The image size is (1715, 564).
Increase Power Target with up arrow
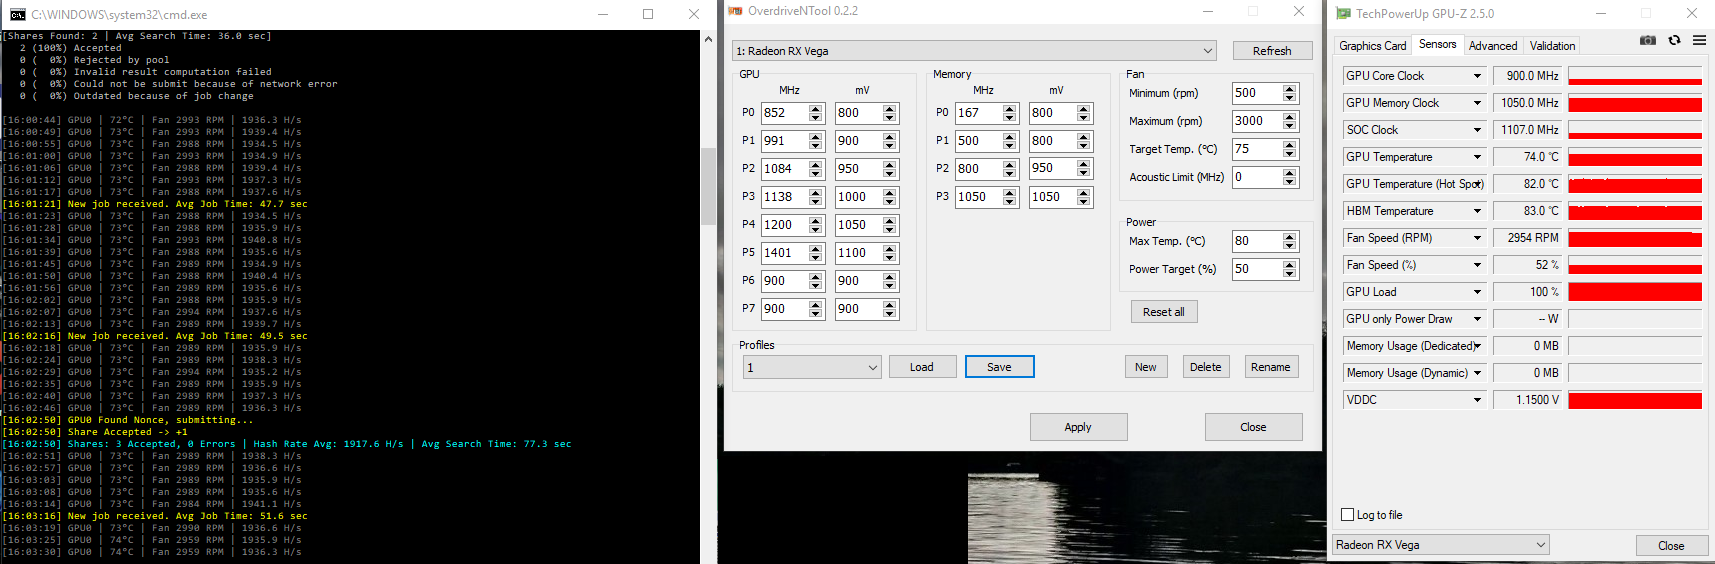(x=1290, y=264)
